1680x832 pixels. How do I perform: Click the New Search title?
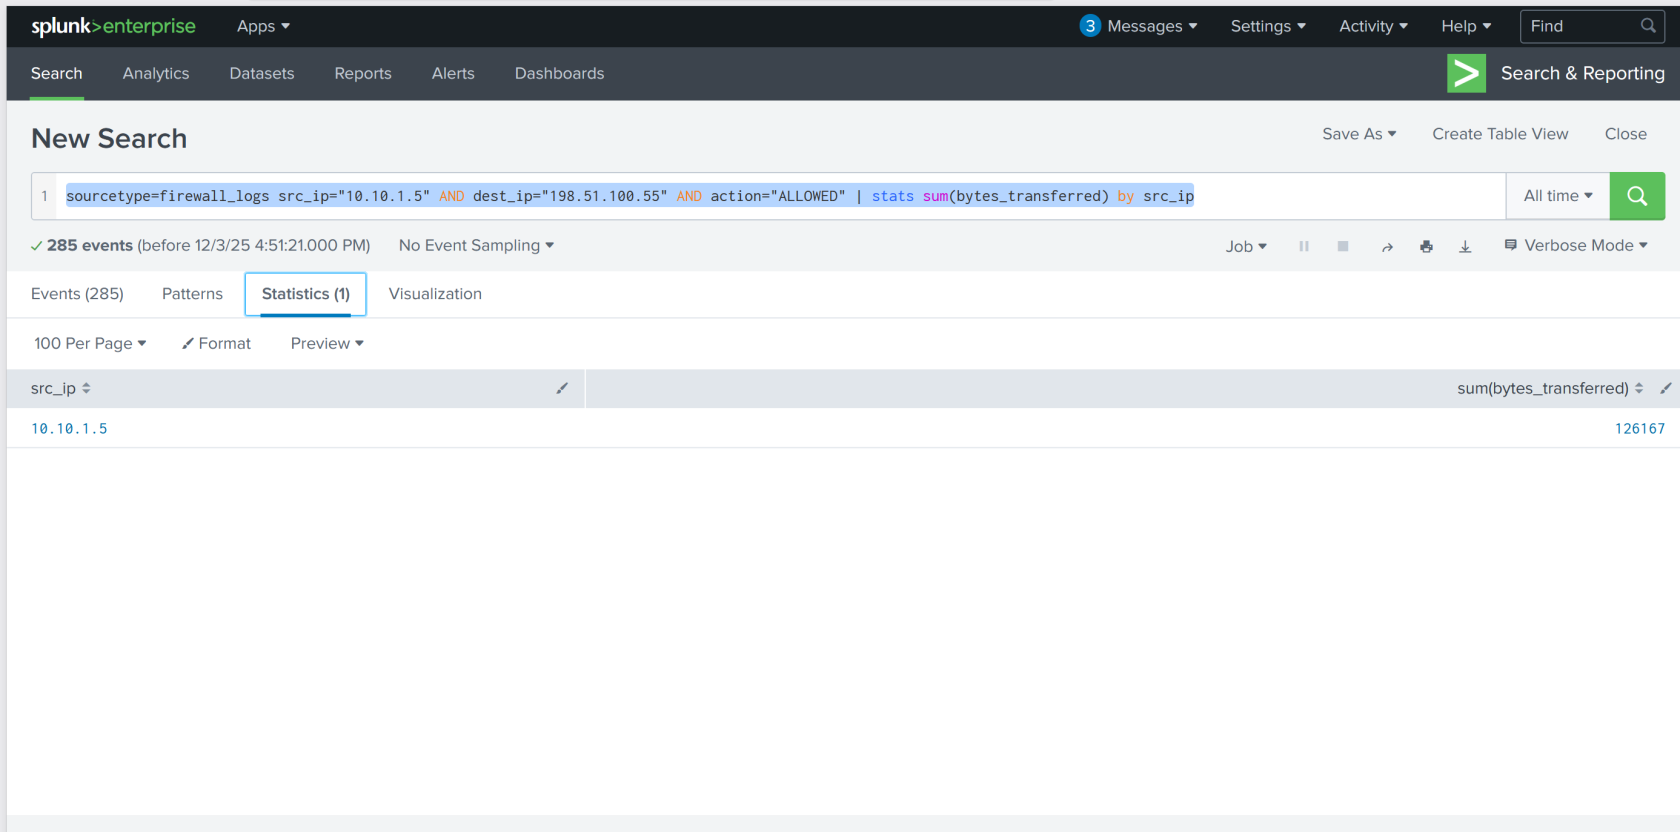109,138
